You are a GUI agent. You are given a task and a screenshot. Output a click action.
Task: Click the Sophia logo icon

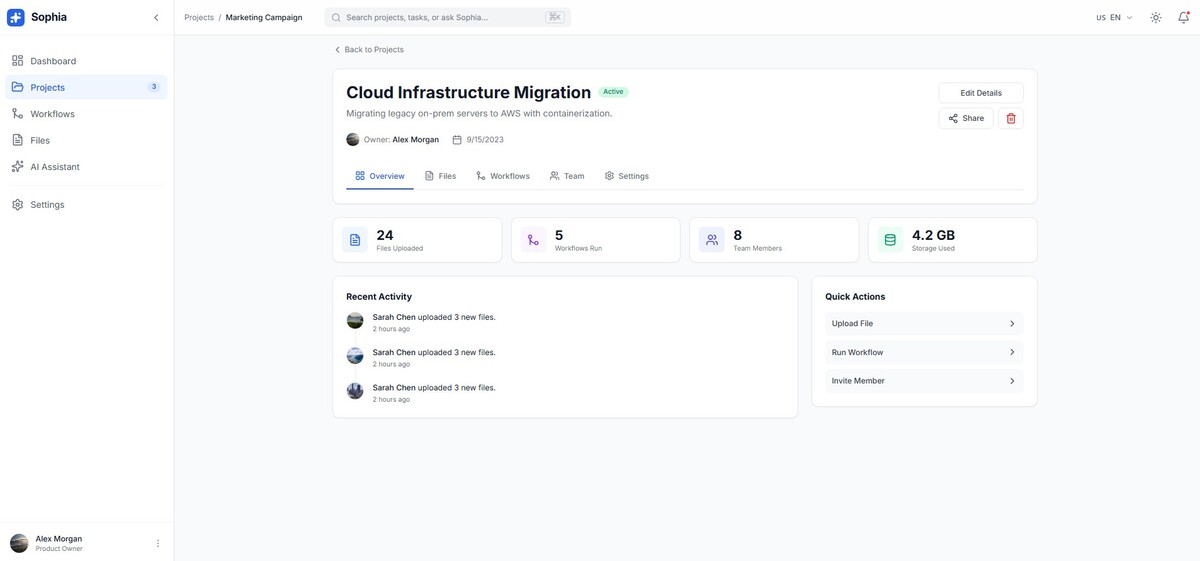pos(16,17)
